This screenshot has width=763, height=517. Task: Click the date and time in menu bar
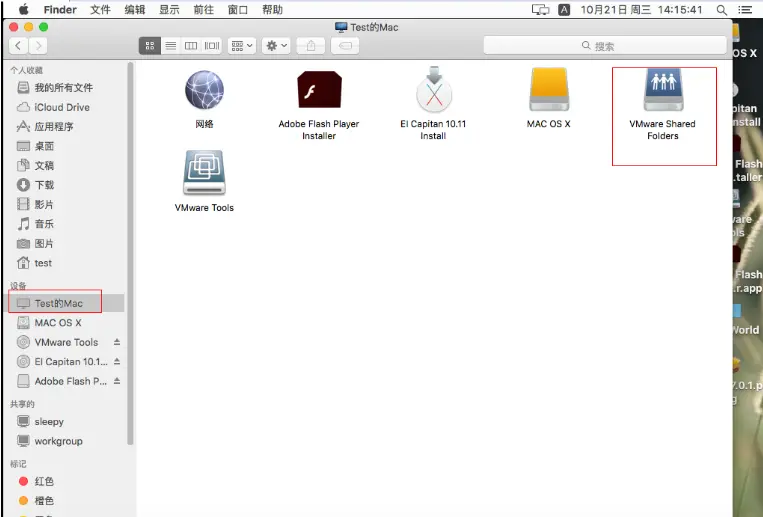point(642,10)
